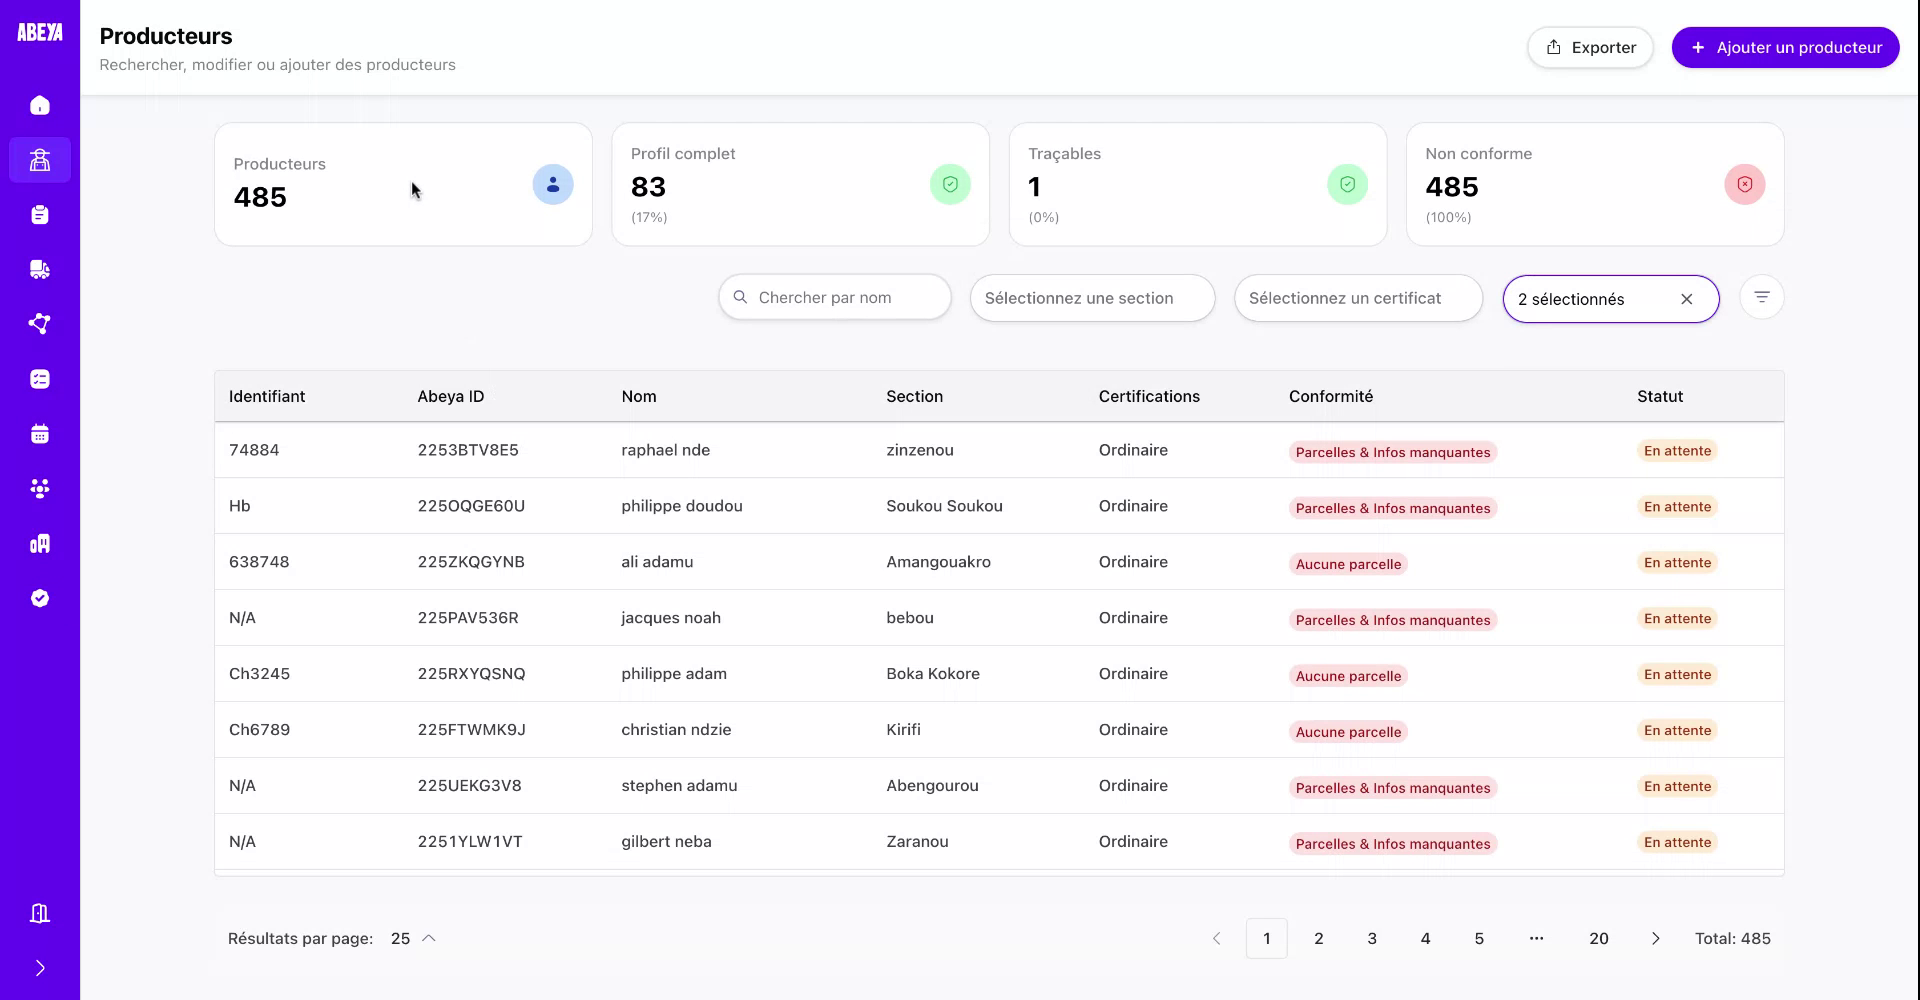The width and height of the screenshot is (1920, 1000).
Task: Open the calendar section in the sidebar
Action: click(40, 433)
